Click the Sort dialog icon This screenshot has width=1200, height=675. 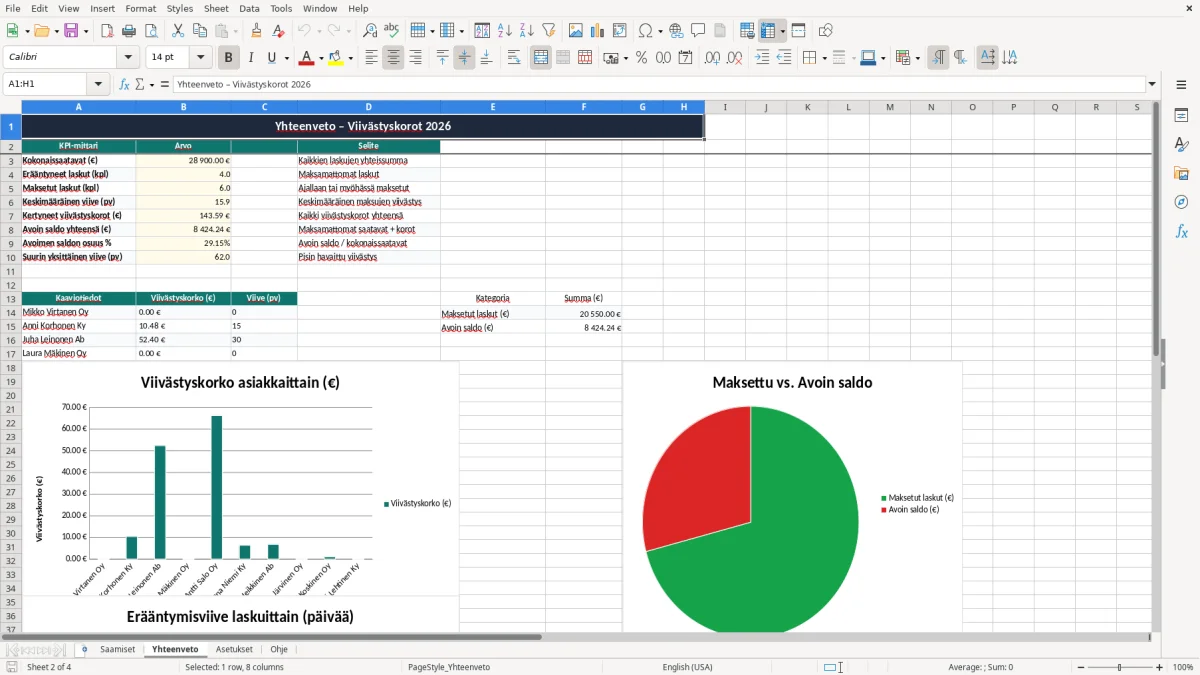(482, 31)
